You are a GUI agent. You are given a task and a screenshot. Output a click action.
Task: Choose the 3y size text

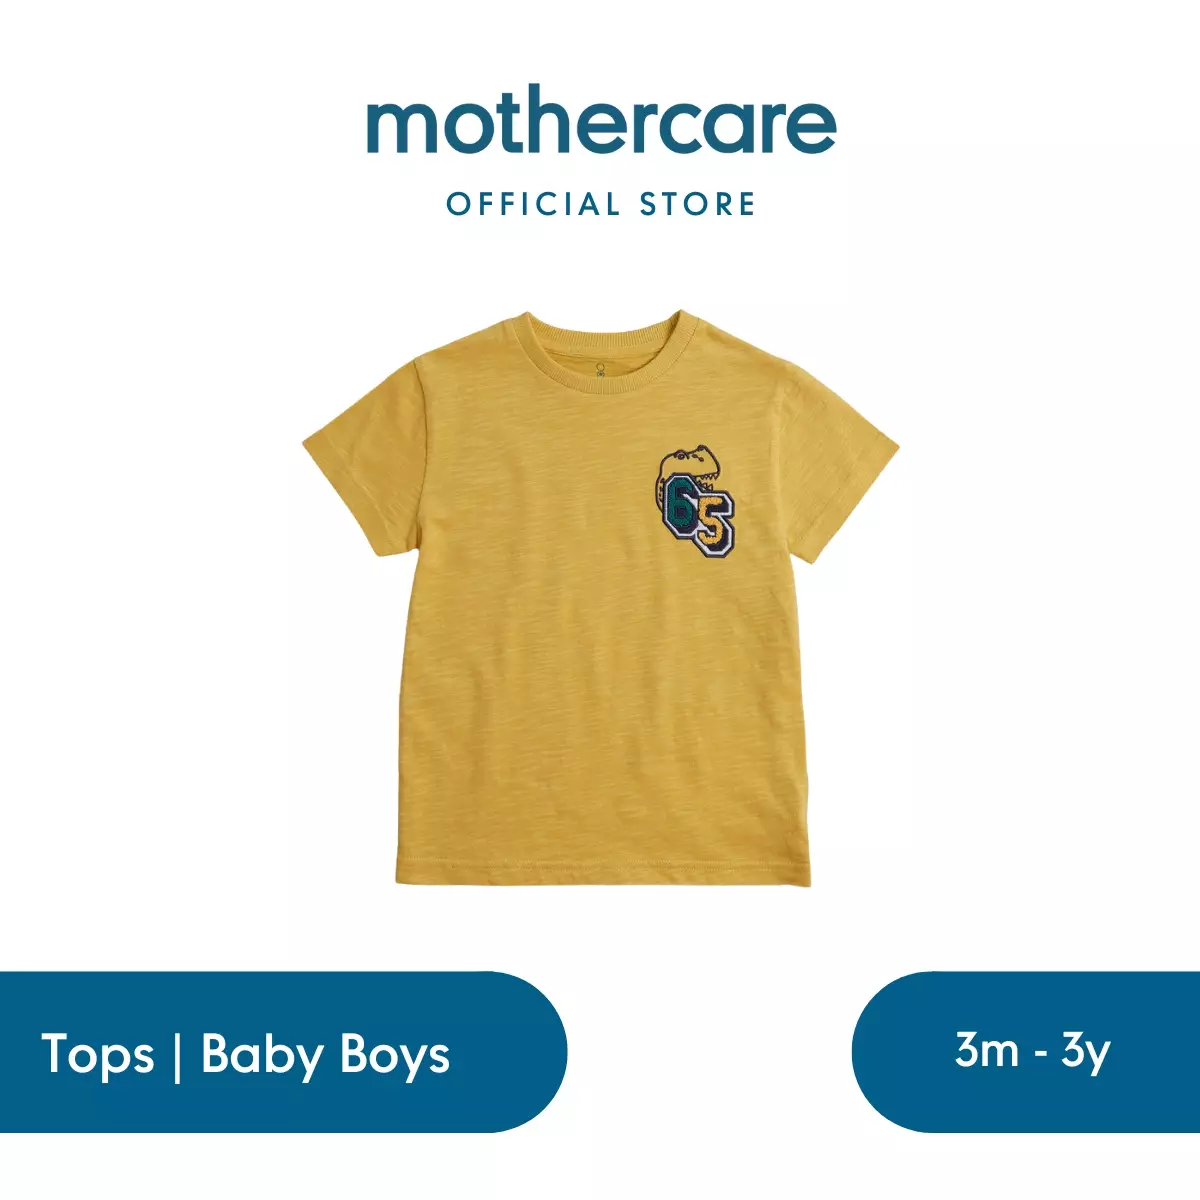(x=1086, y=1054)
